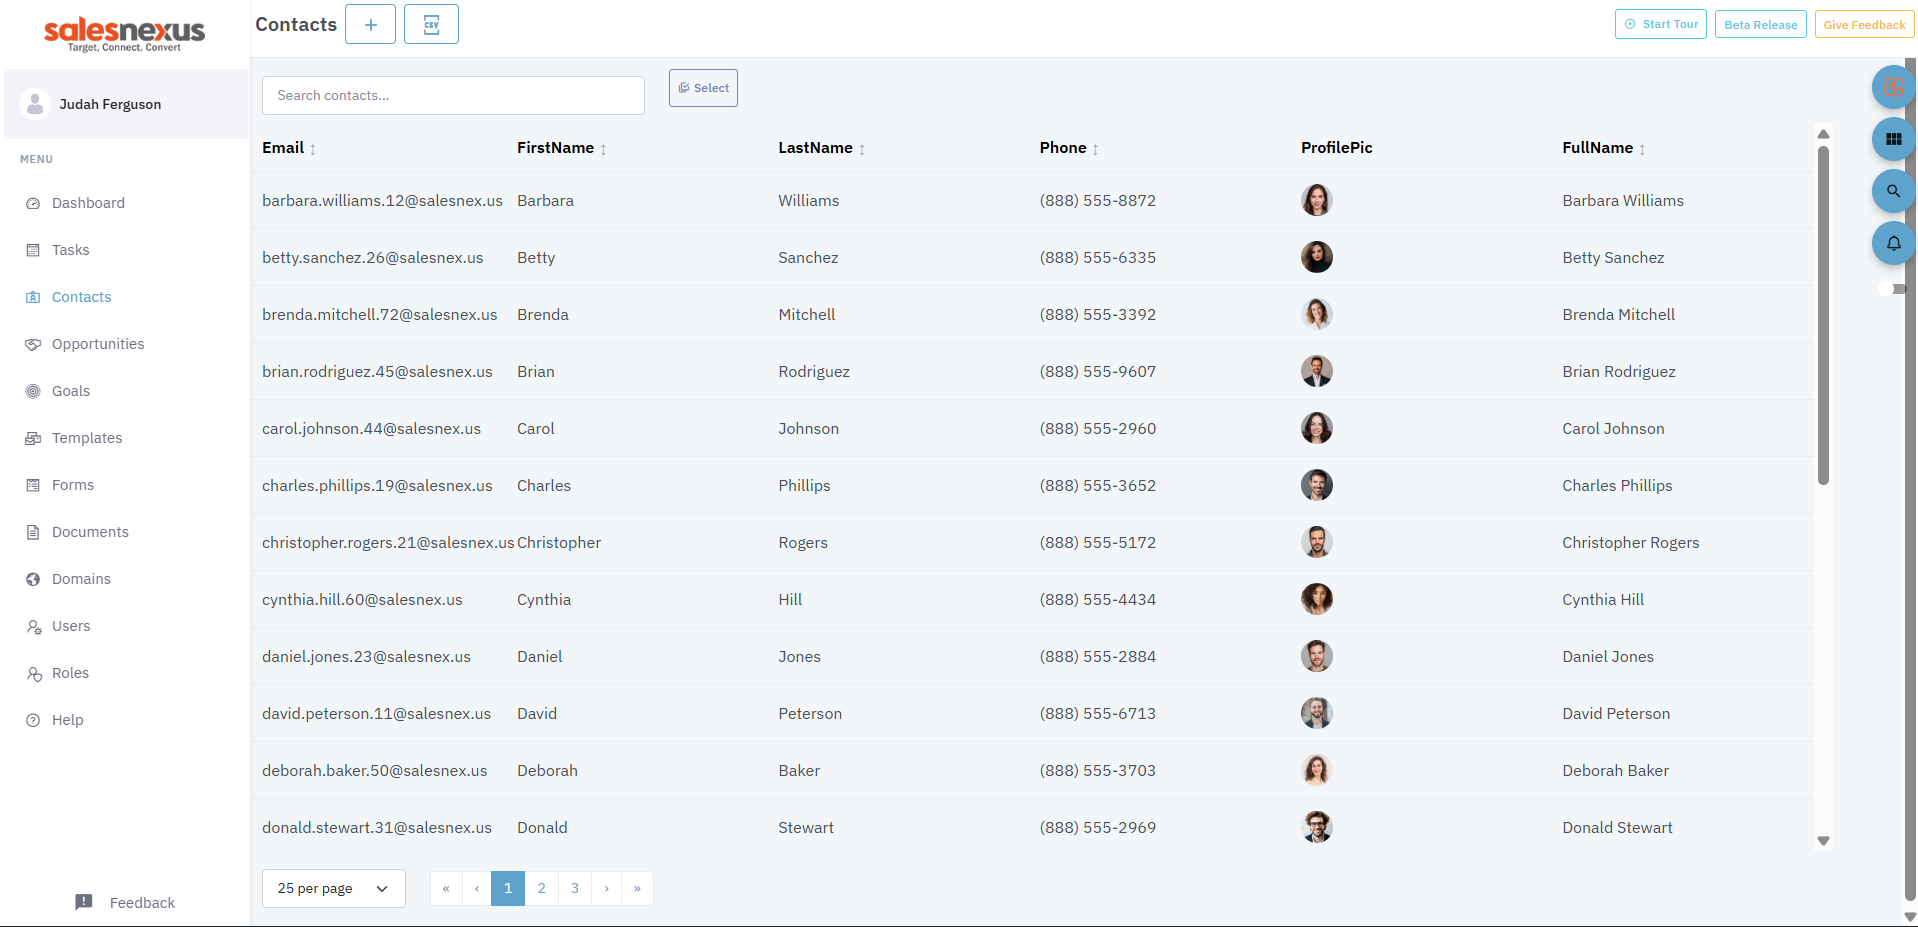Click the Start Tour button
The height and width of the screenshot is (927, 1918).
1660,24
